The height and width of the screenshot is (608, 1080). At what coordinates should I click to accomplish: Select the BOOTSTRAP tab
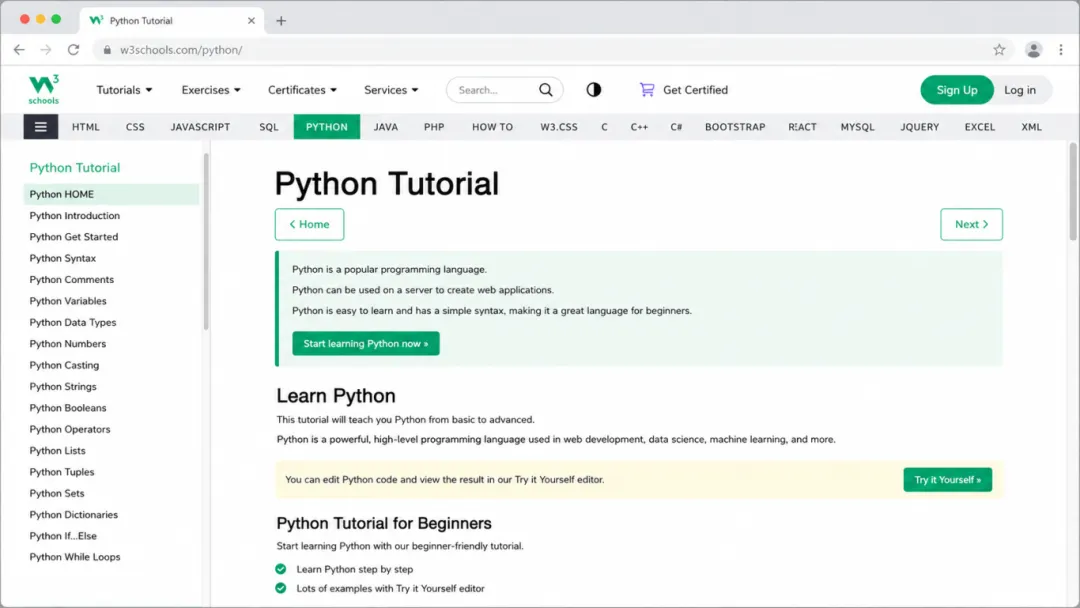point(735,127)
